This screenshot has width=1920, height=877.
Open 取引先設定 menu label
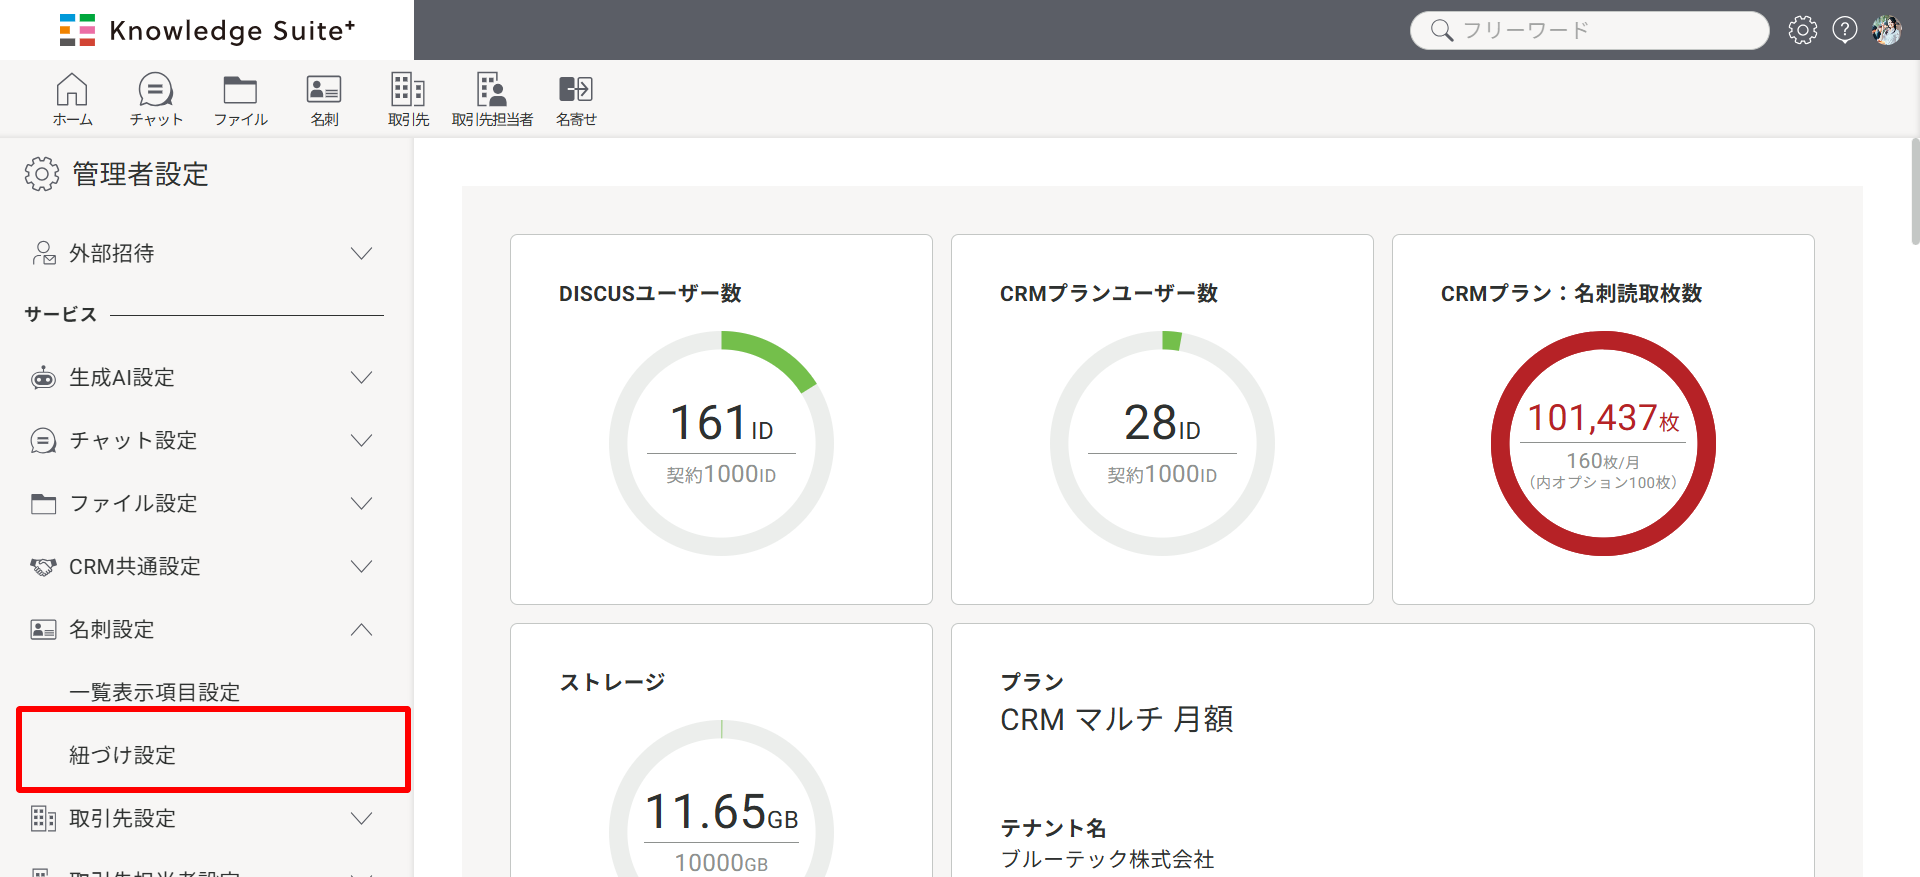coord(122,819)
